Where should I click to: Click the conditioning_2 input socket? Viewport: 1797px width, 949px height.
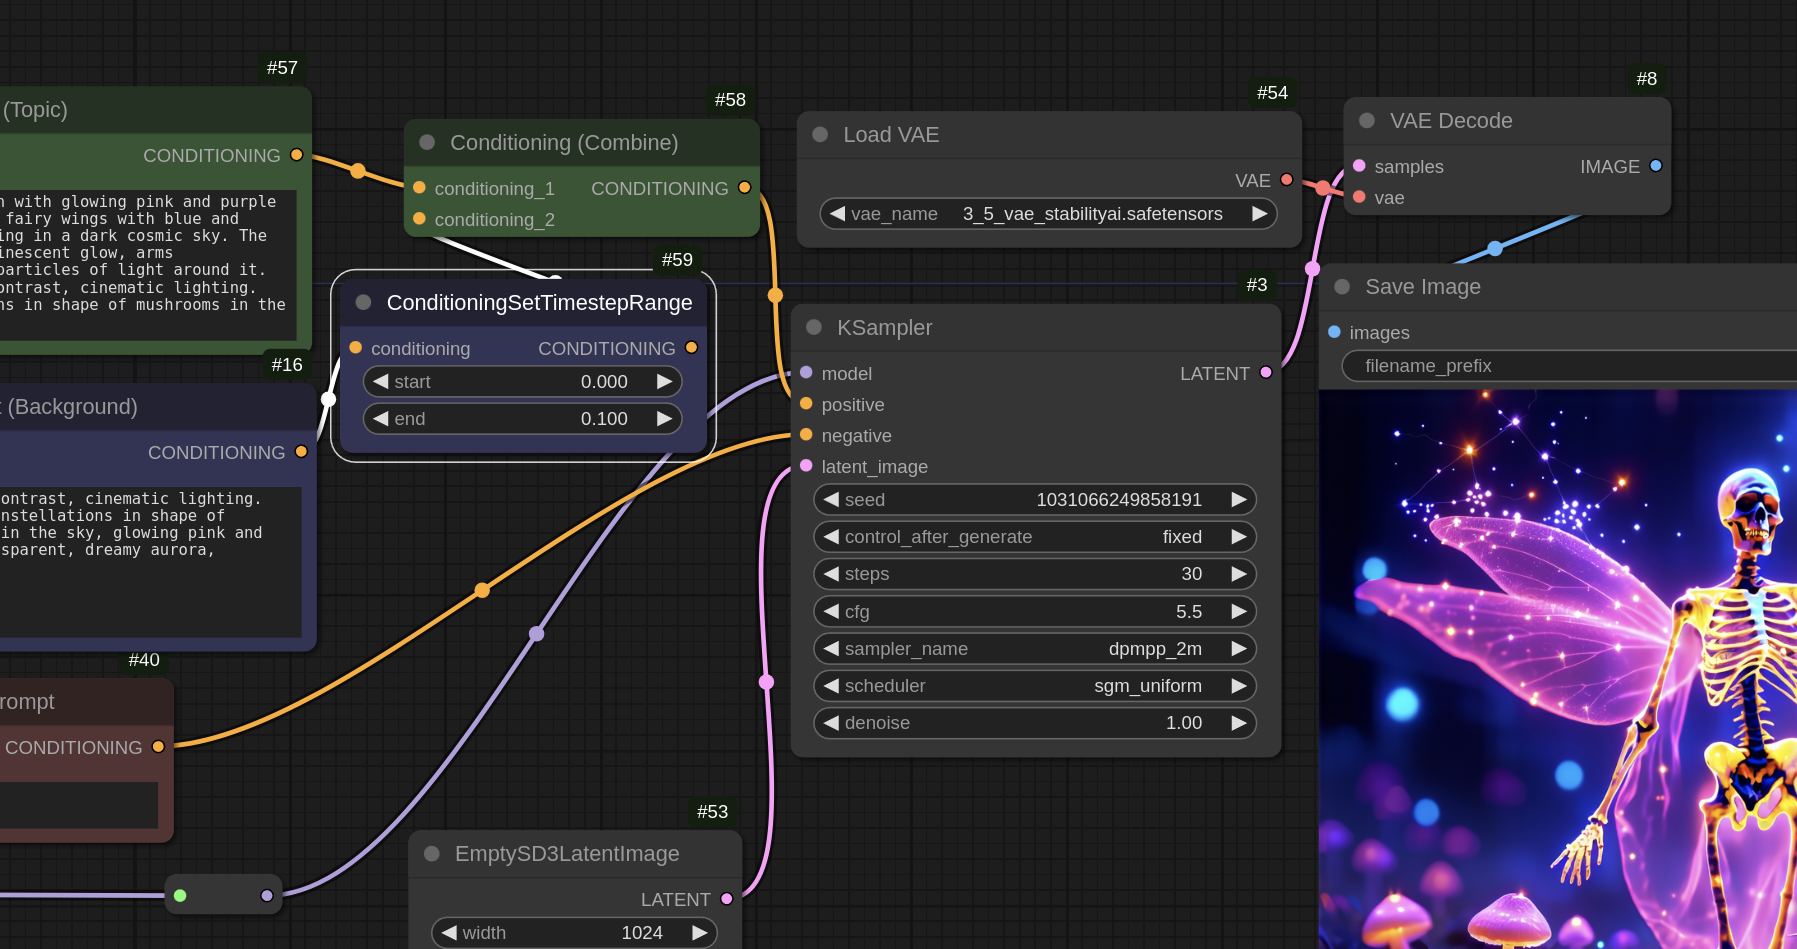(419, 219)
